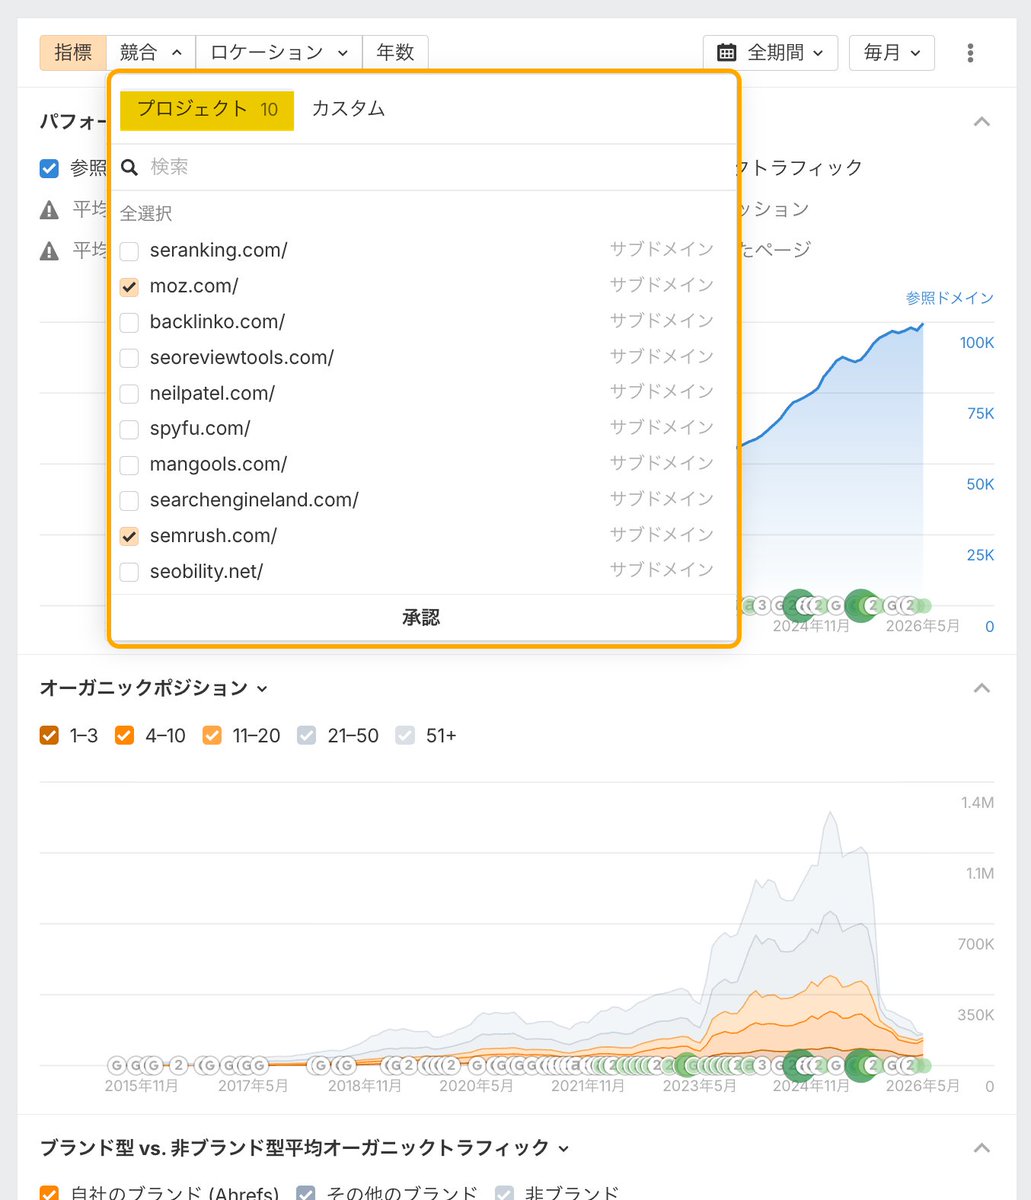The height and width of the screenshot is (1200, 1031).
Task: Select the 年数 tab
Action: (x=395, y=53)
